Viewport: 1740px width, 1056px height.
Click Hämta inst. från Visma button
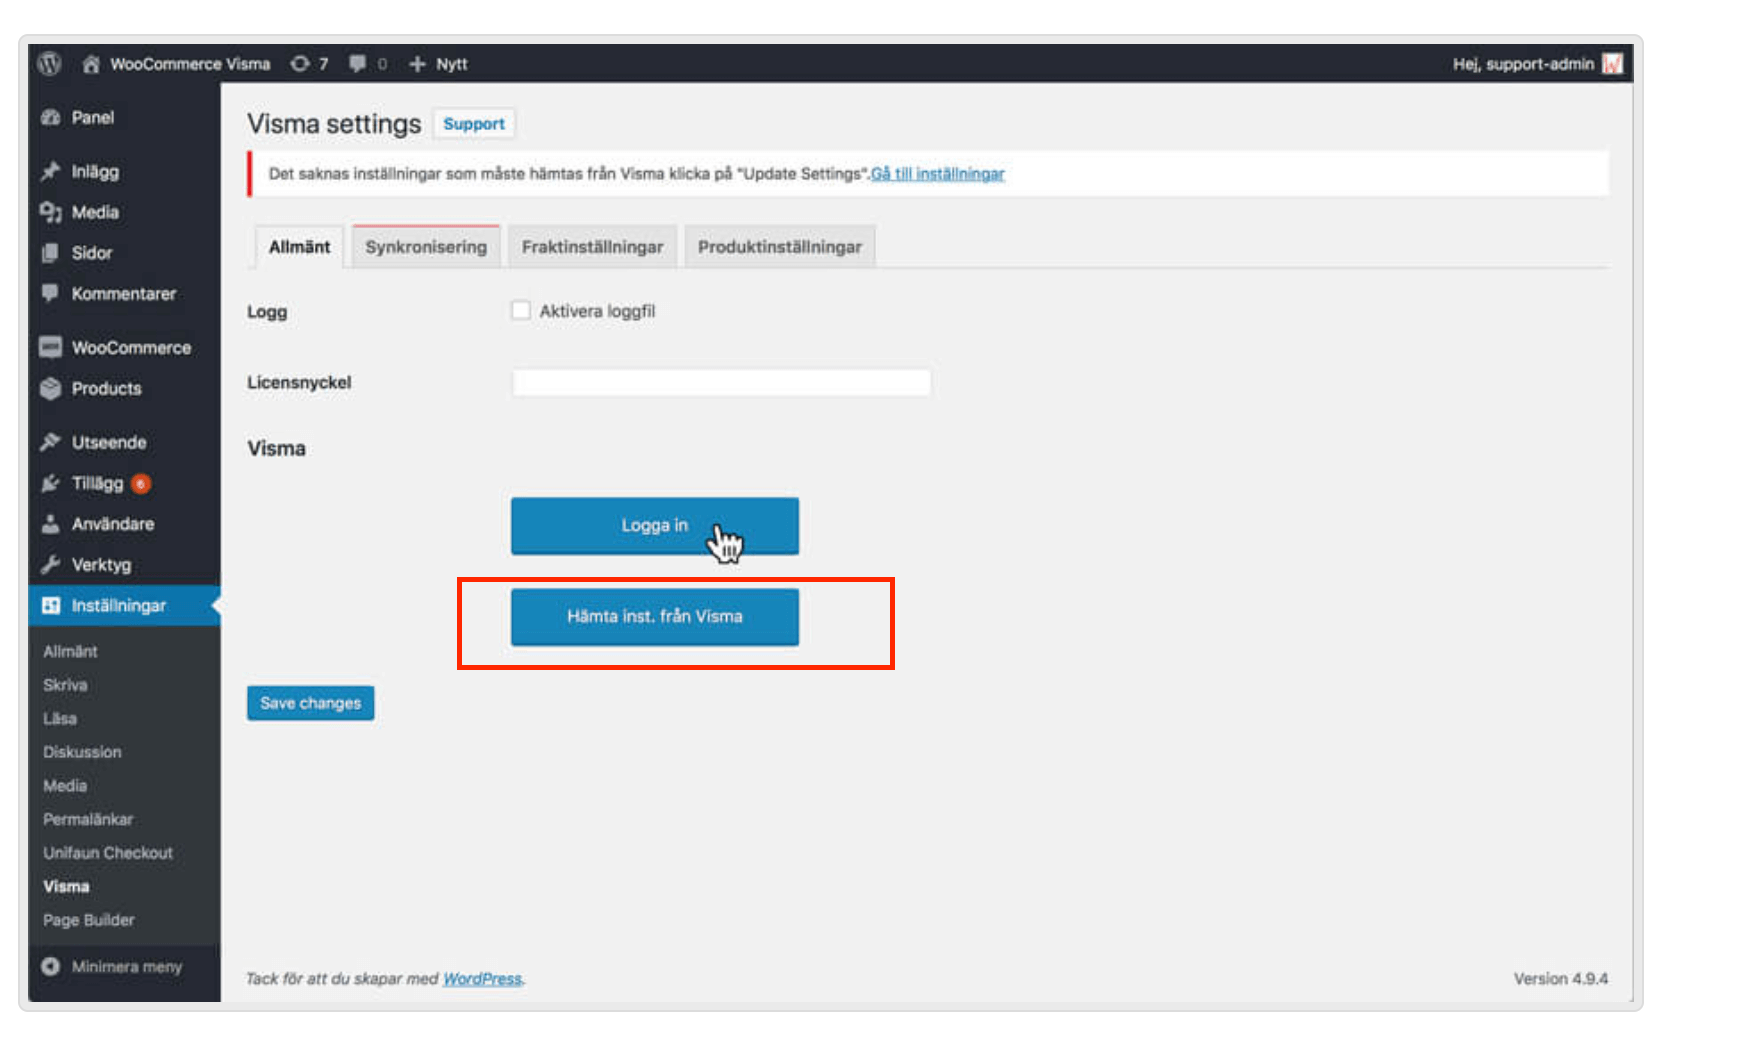[x=655, y=617]
